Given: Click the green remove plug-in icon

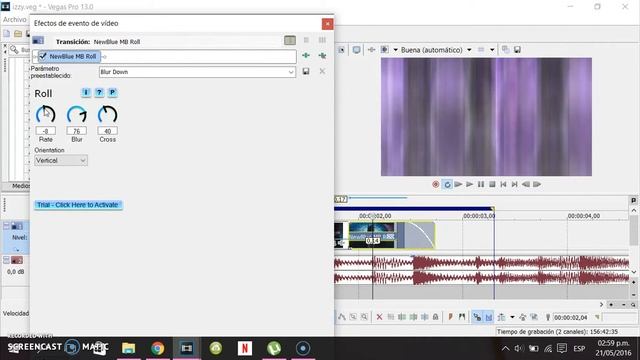Looking at the screenshot, I should pyautogui.click(x=322, y=55).
